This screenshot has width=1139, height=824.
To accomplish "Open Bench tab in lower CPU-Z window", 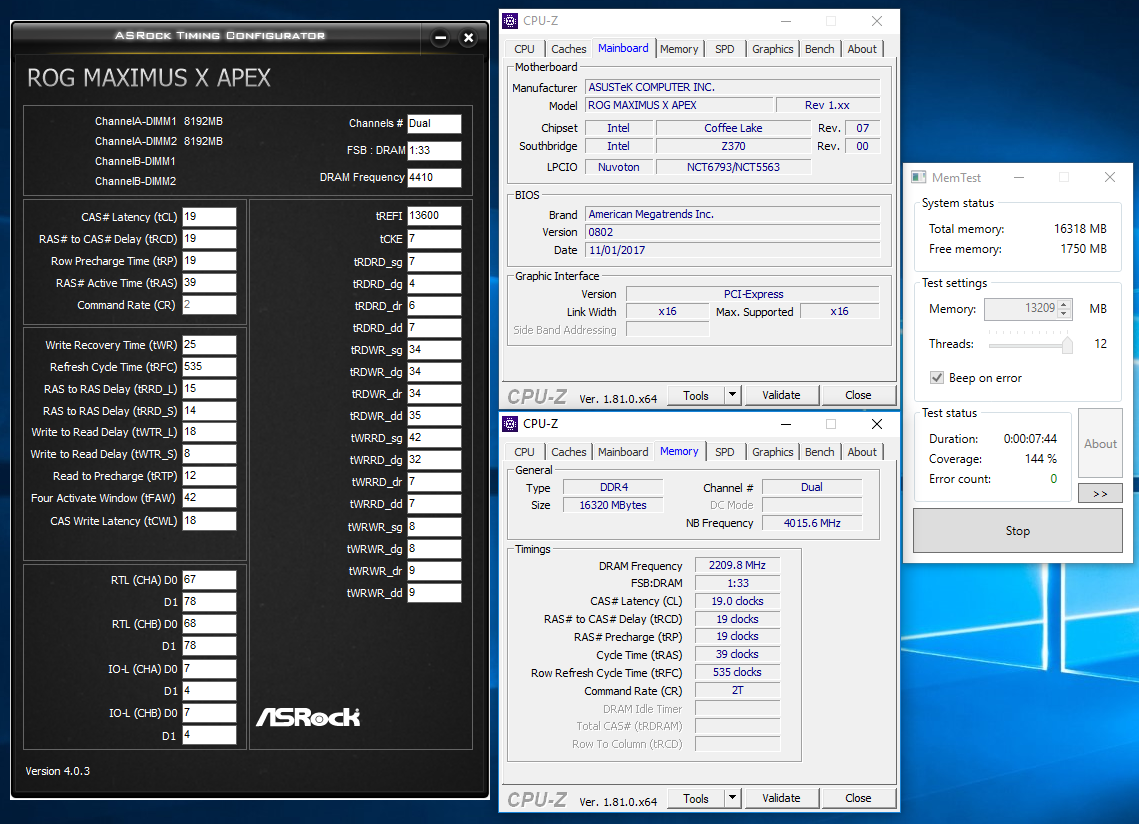I will [x=820, y=452].
